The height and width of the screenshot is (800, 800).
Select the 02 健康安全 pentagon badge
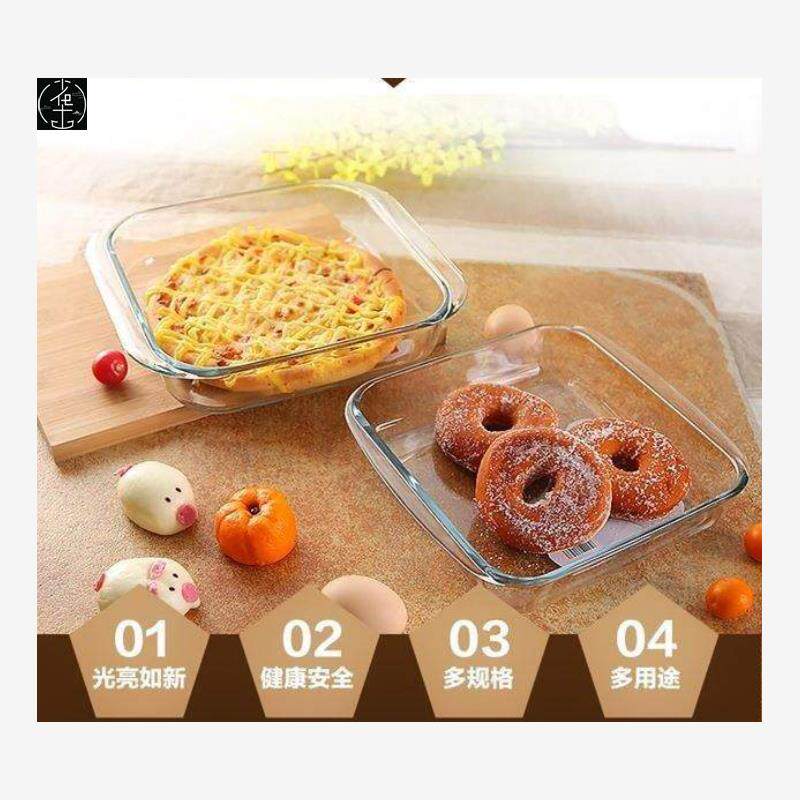point(309,654)
